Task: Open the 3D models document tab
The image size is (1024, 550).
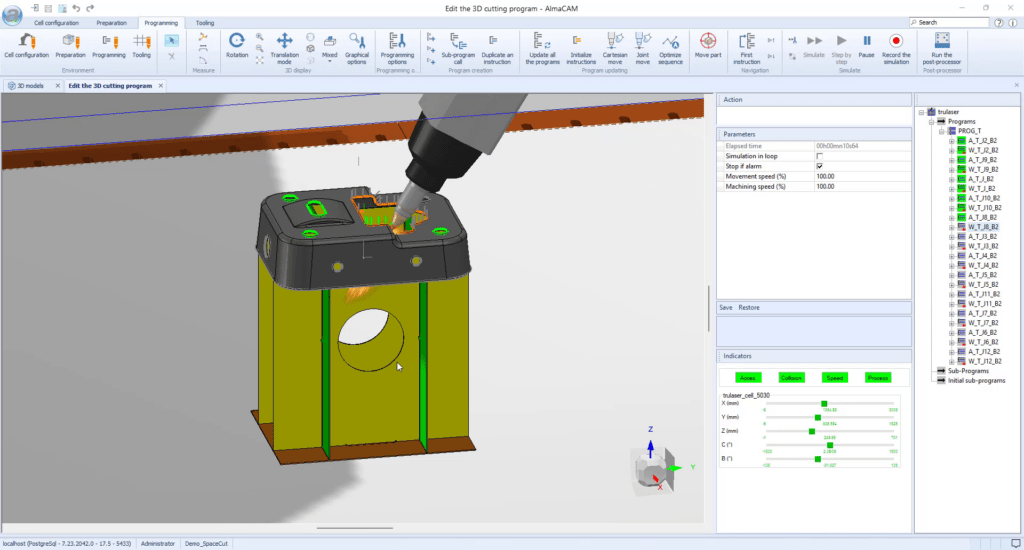Action: [32, 86]
